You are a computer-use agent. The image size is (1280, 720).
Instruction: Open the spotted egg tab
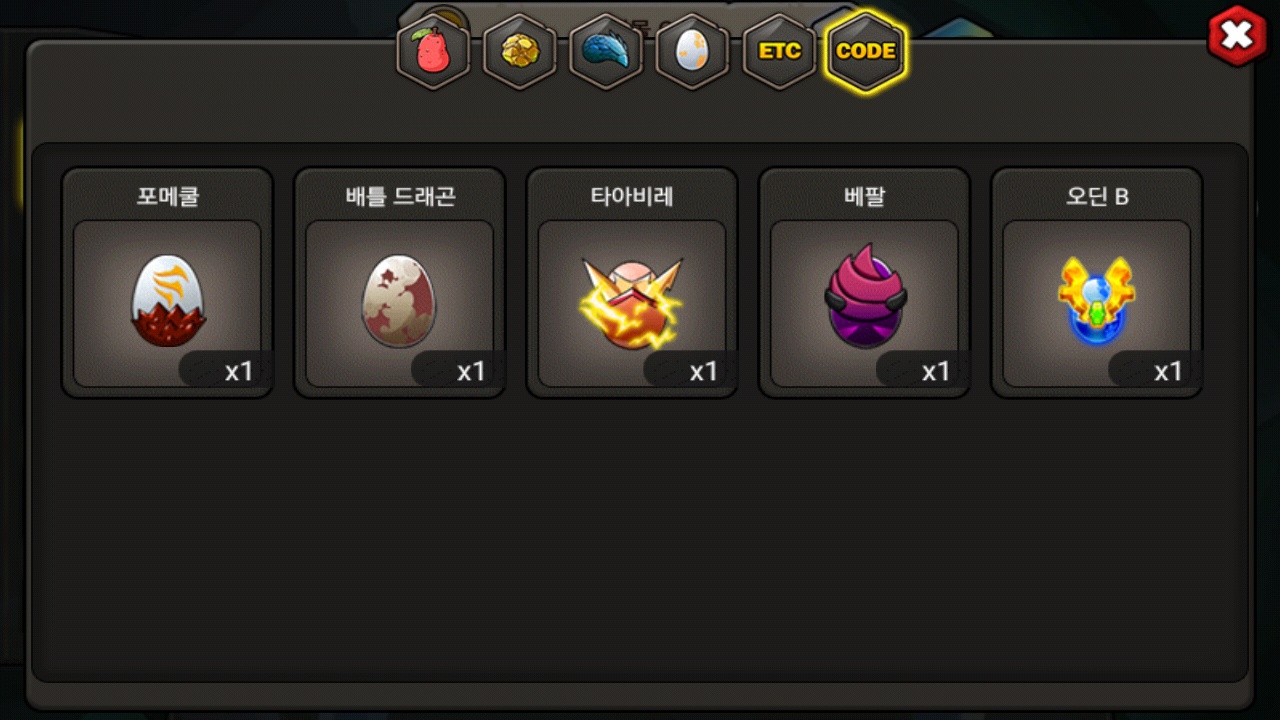point(692,52)
